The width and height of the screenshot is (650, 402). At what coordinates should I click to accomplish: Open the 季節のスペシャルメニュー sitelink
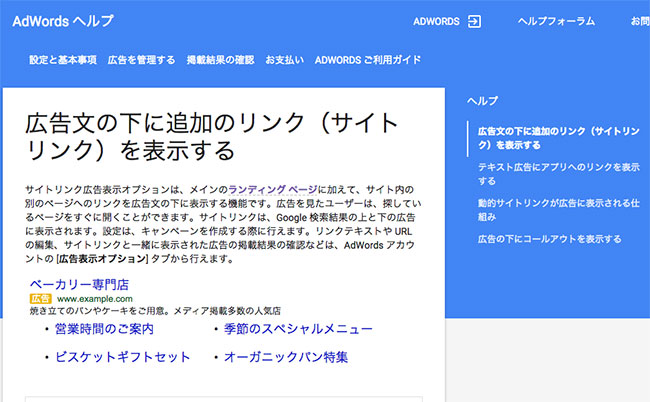(x=298, y=329)
